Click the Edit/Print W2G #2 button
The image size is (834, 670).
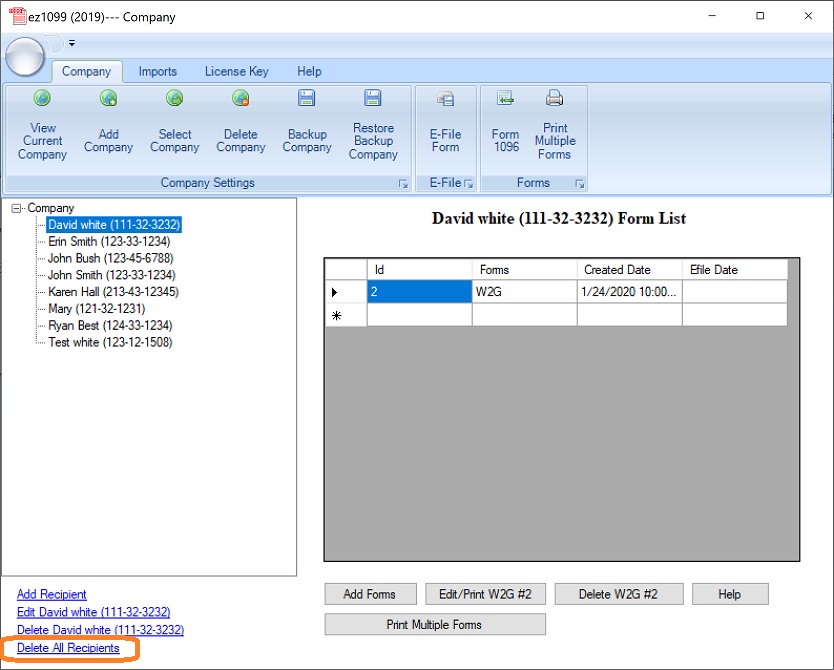tap(485, 594)
